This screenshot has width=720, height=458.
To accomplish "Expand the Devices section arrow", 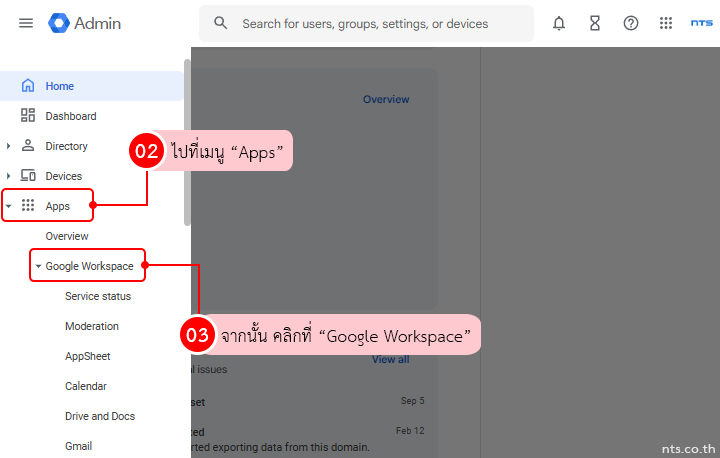I will pyautogui.click(x=9, y=176).
